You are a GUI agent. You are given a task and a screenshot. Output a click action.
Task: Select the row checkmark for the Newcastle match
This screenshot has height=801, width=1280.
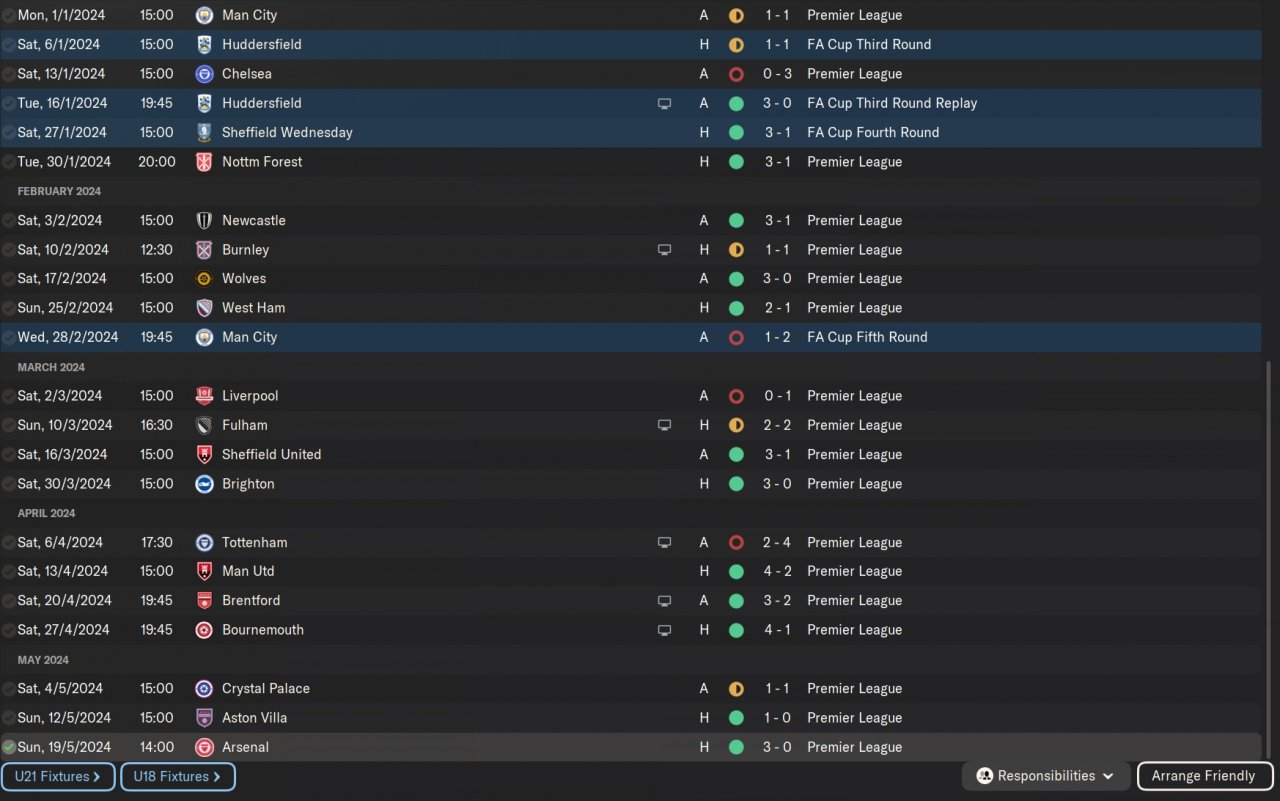[x=9, y=221]
